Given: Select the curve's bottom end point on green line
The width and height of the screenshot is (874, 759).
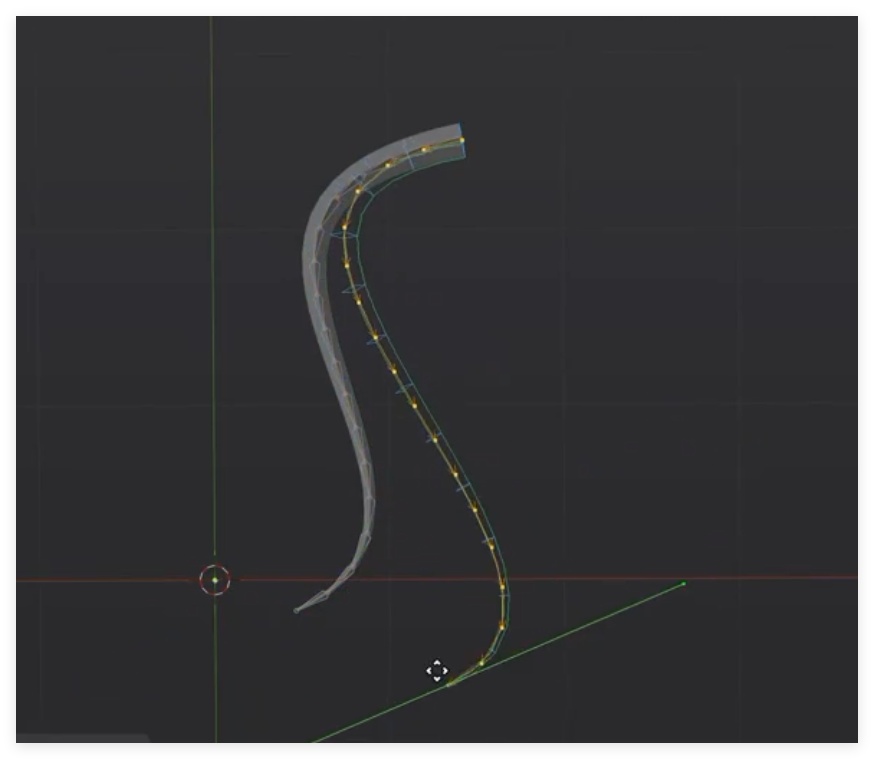Looking at the screenshot, I should [449, 685].
